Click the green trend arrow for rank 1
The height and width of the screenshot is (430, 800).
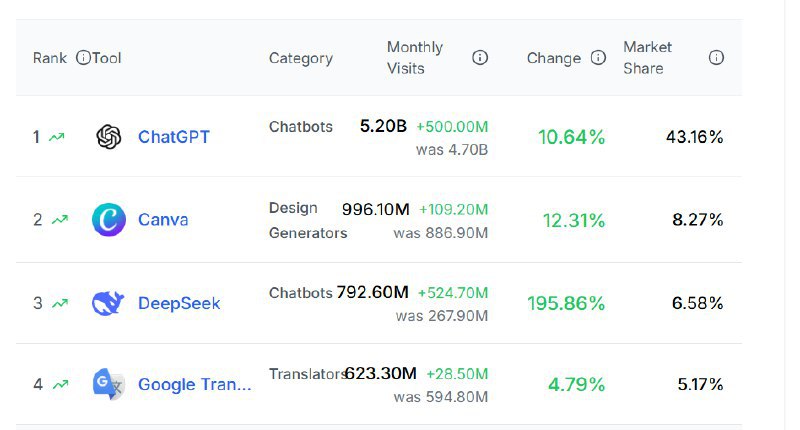point(57,137)
